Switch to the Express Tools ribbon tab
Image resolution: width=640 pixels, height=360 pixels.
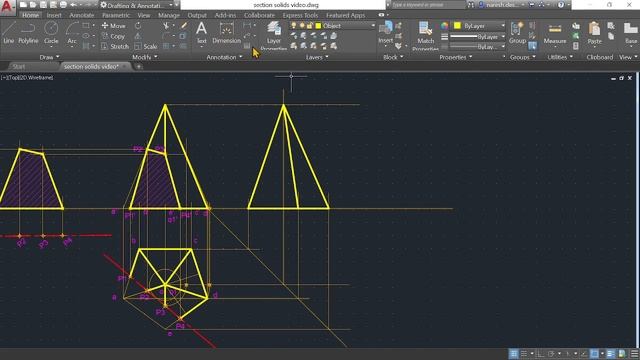tap(300, 15)
